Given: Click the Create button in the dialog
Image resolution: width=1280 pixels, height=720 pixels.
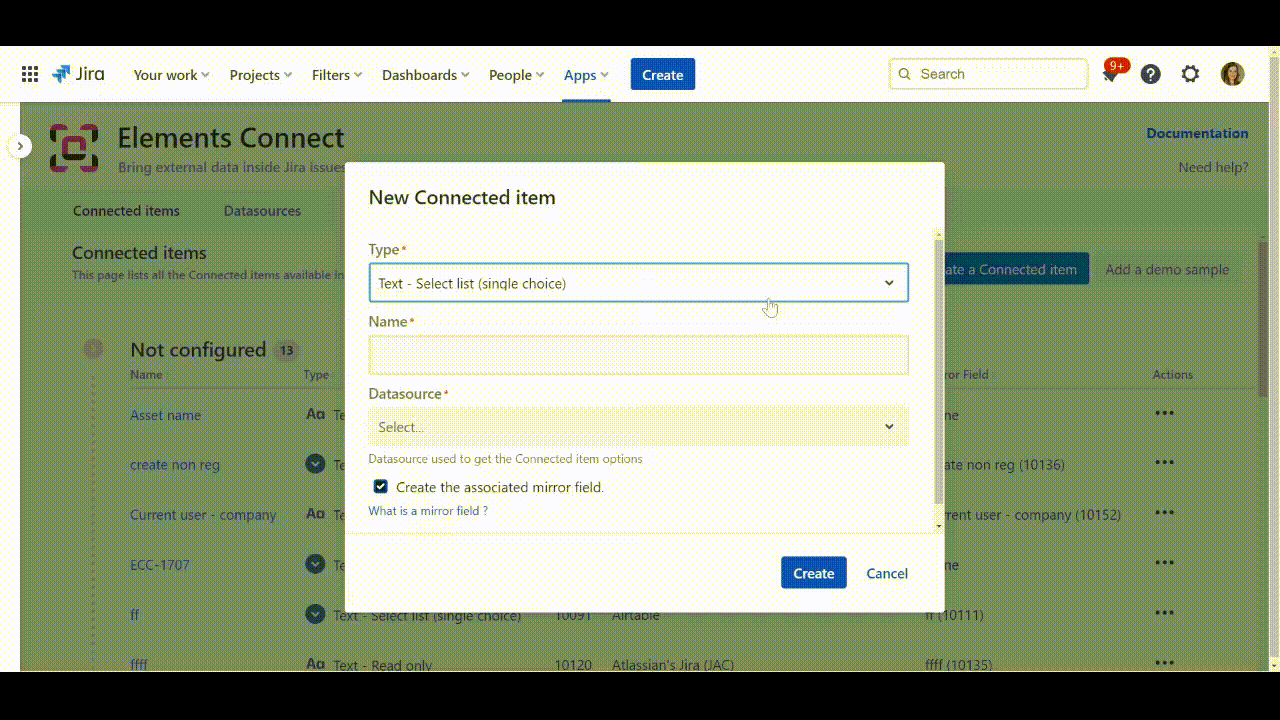Looking at the screenshot, I should click(x=813, y=572).
